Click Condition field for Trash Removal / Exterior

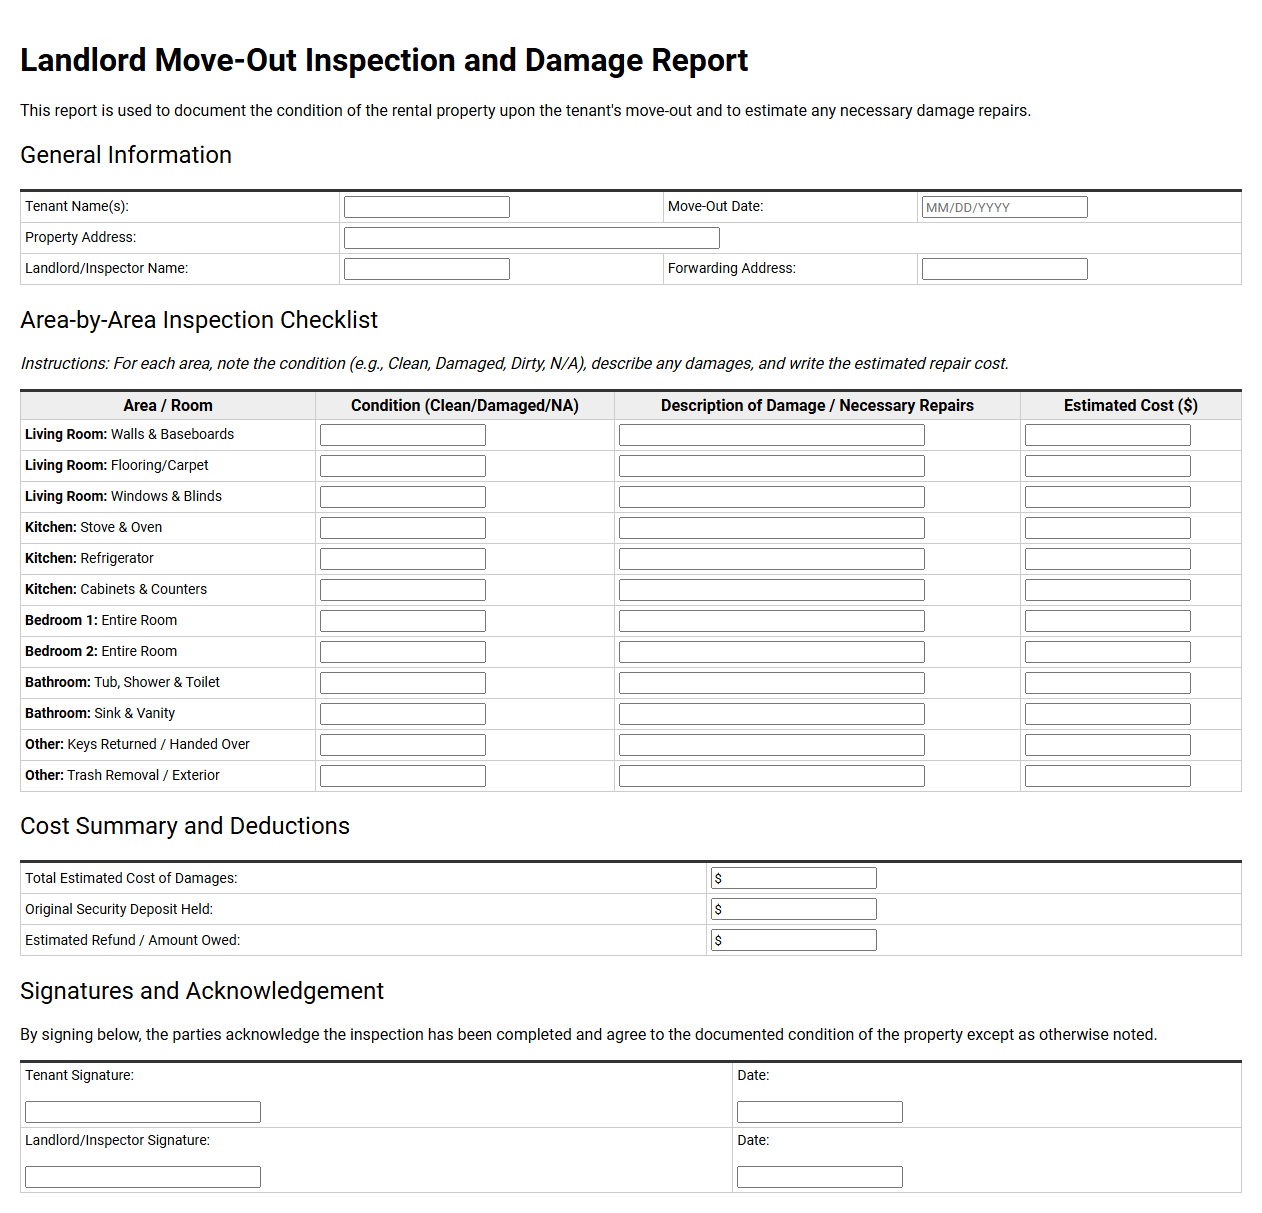[x=403, y=776]
